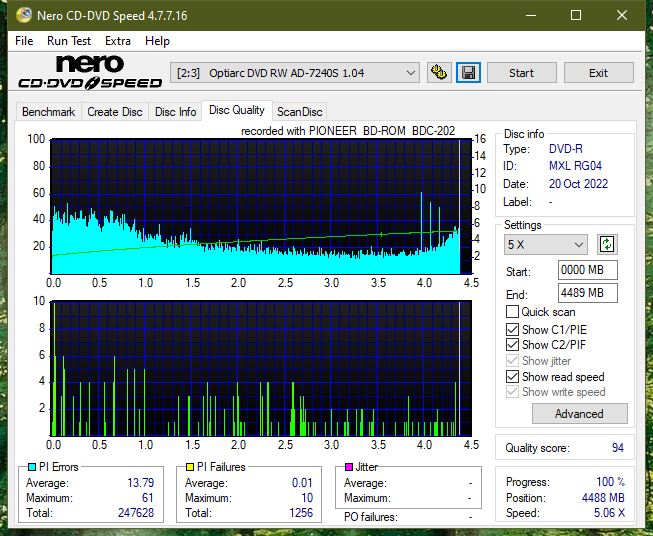653x536 pixels.
Task: Click the PI Errors maximum 61
Action: pos(147,498)
